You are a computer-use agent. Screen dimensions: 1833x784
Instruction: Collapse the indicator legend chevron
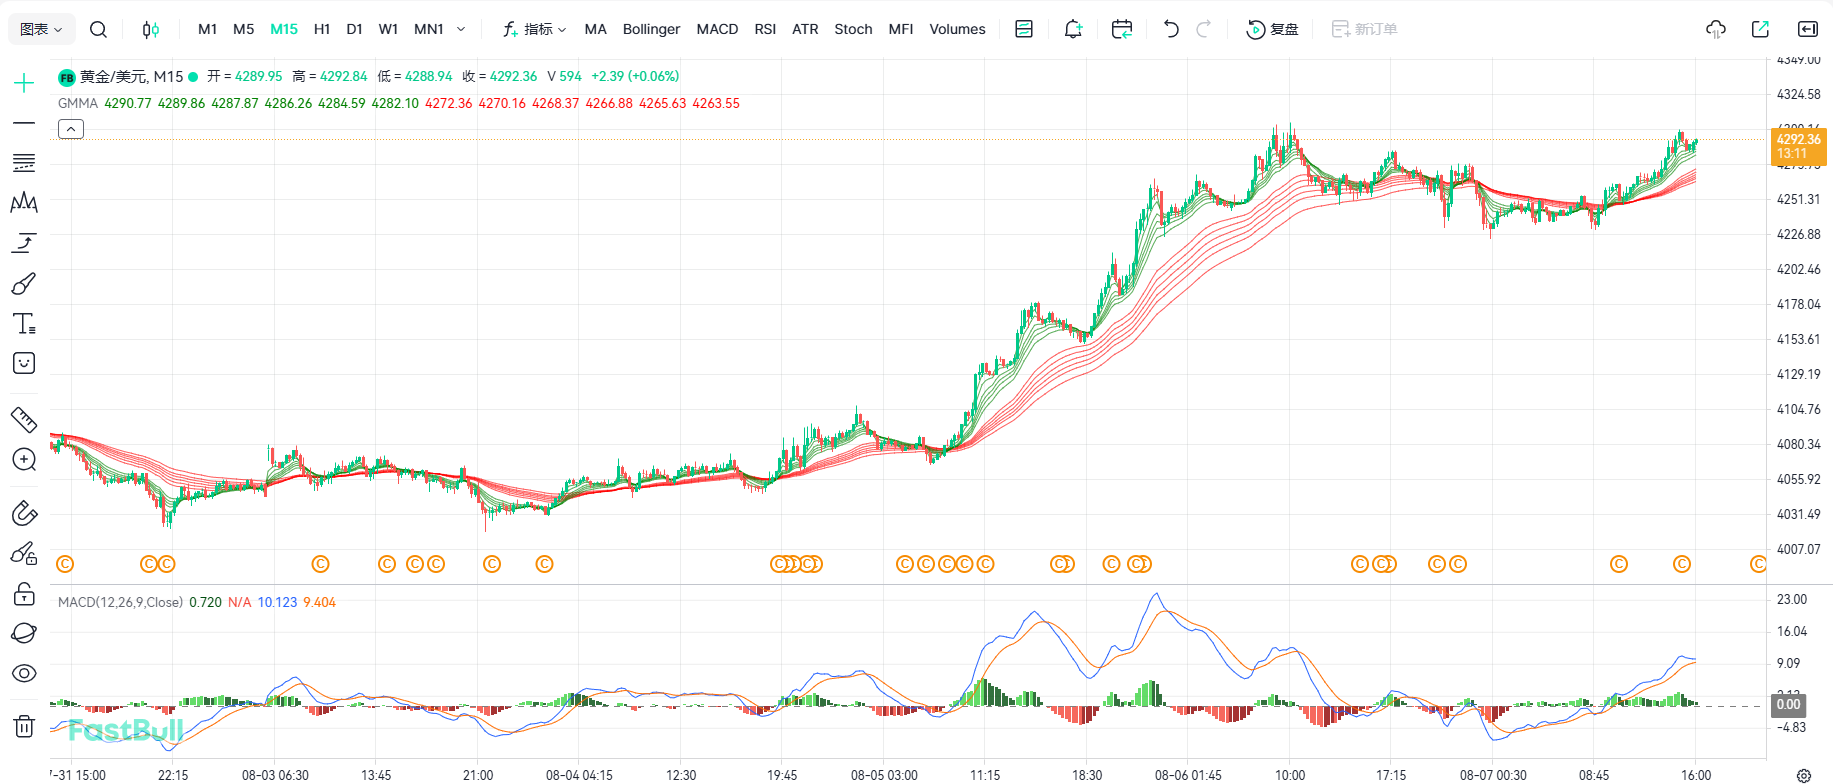[x=71, y=129]
